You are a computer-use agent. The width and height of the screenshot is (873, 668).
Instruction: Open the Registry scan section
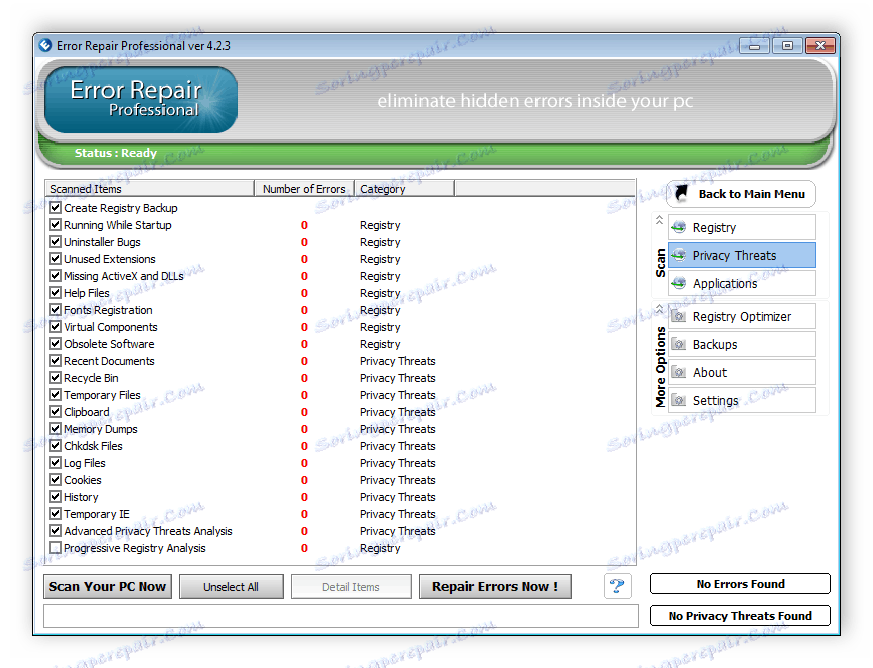coord(742,227)
